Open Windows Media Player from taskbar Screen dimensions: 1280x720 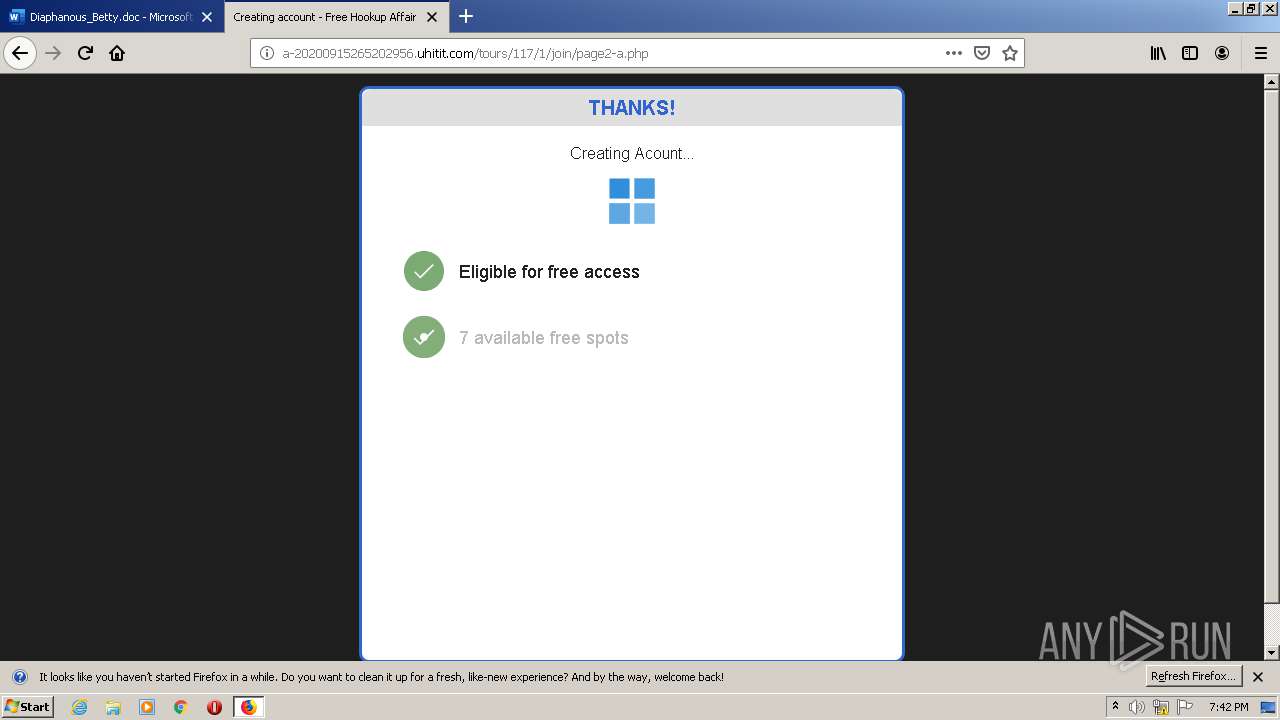coord(147,707)
